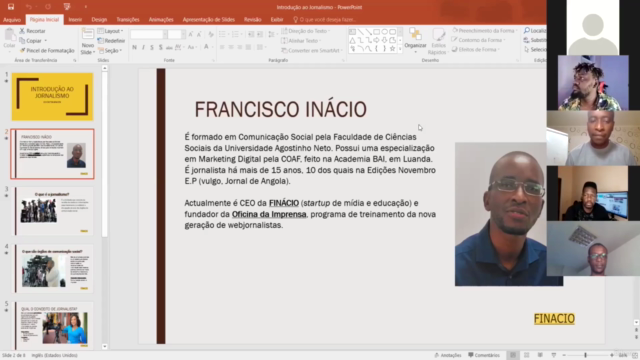Viewport: 640px width, 360px height.
Task: Open Comentários pane button
Action: [484, 355]
